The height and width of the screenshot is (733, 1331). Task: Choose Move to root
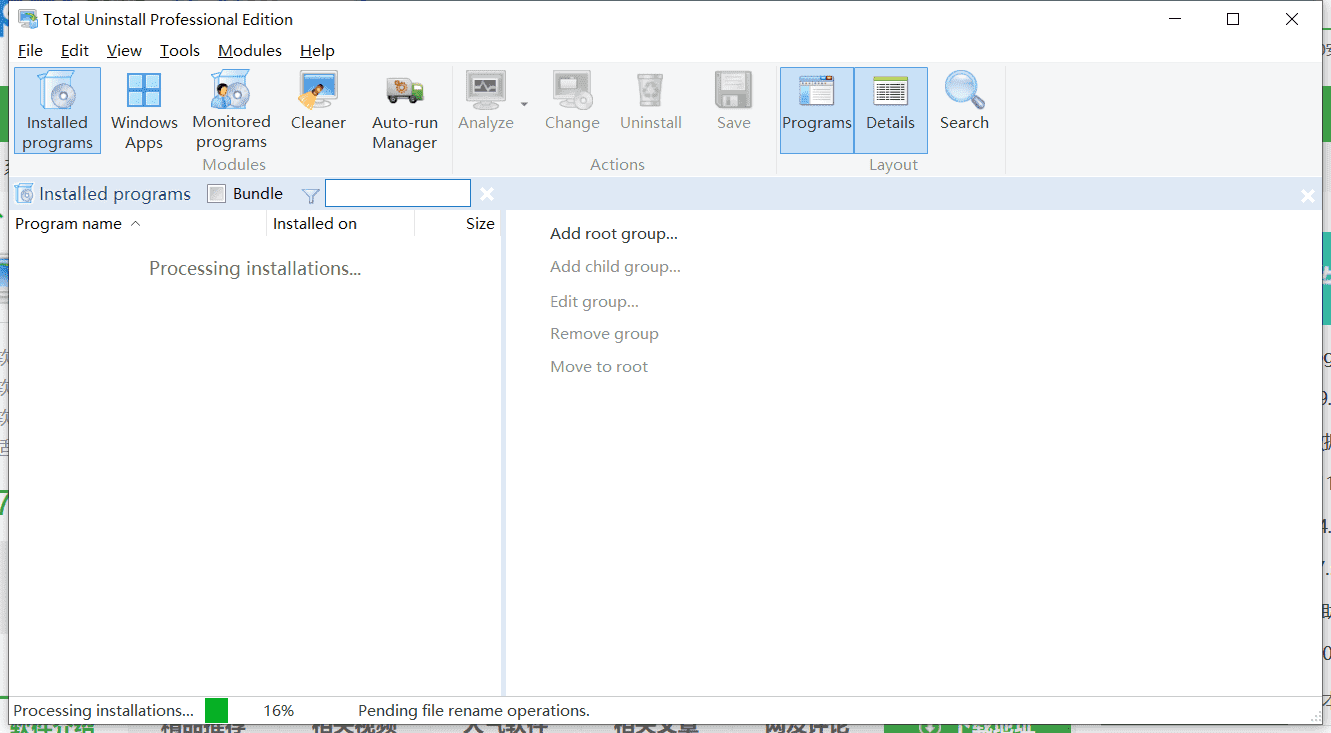point(599,367)
